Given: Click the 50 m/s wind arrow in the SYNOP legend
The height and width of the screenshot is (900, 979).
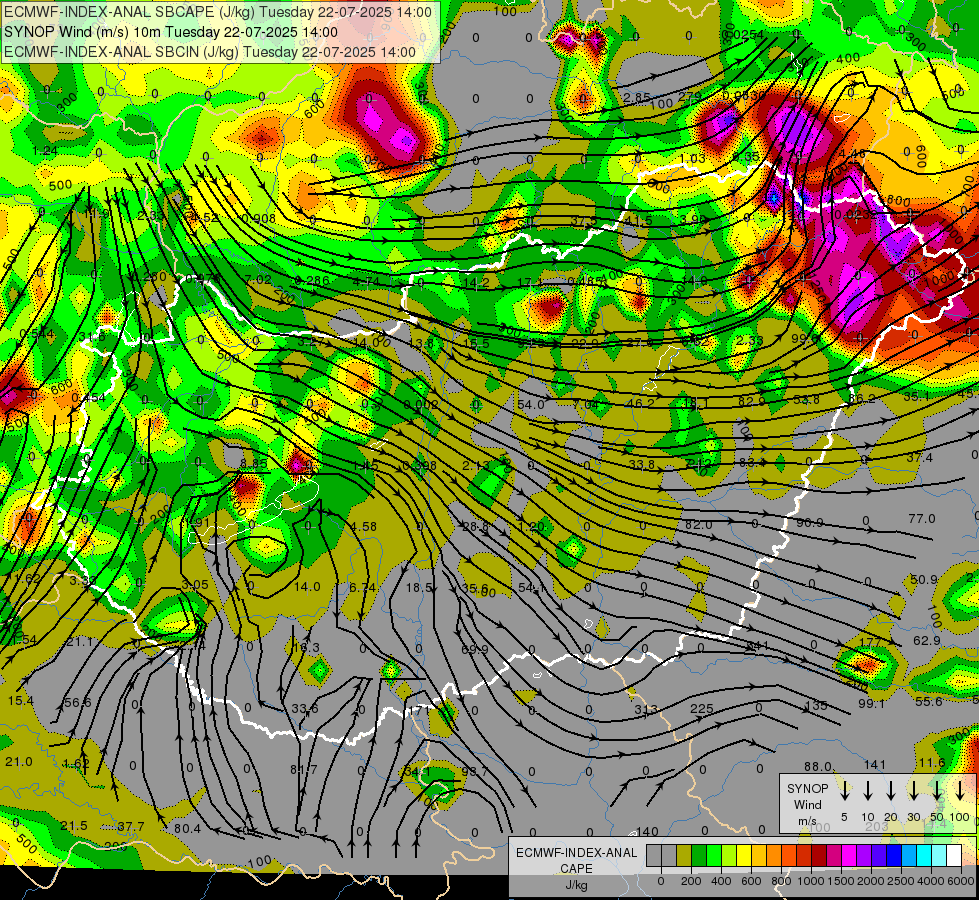Looking at the screenshot, I should click(x=937, y=791).
